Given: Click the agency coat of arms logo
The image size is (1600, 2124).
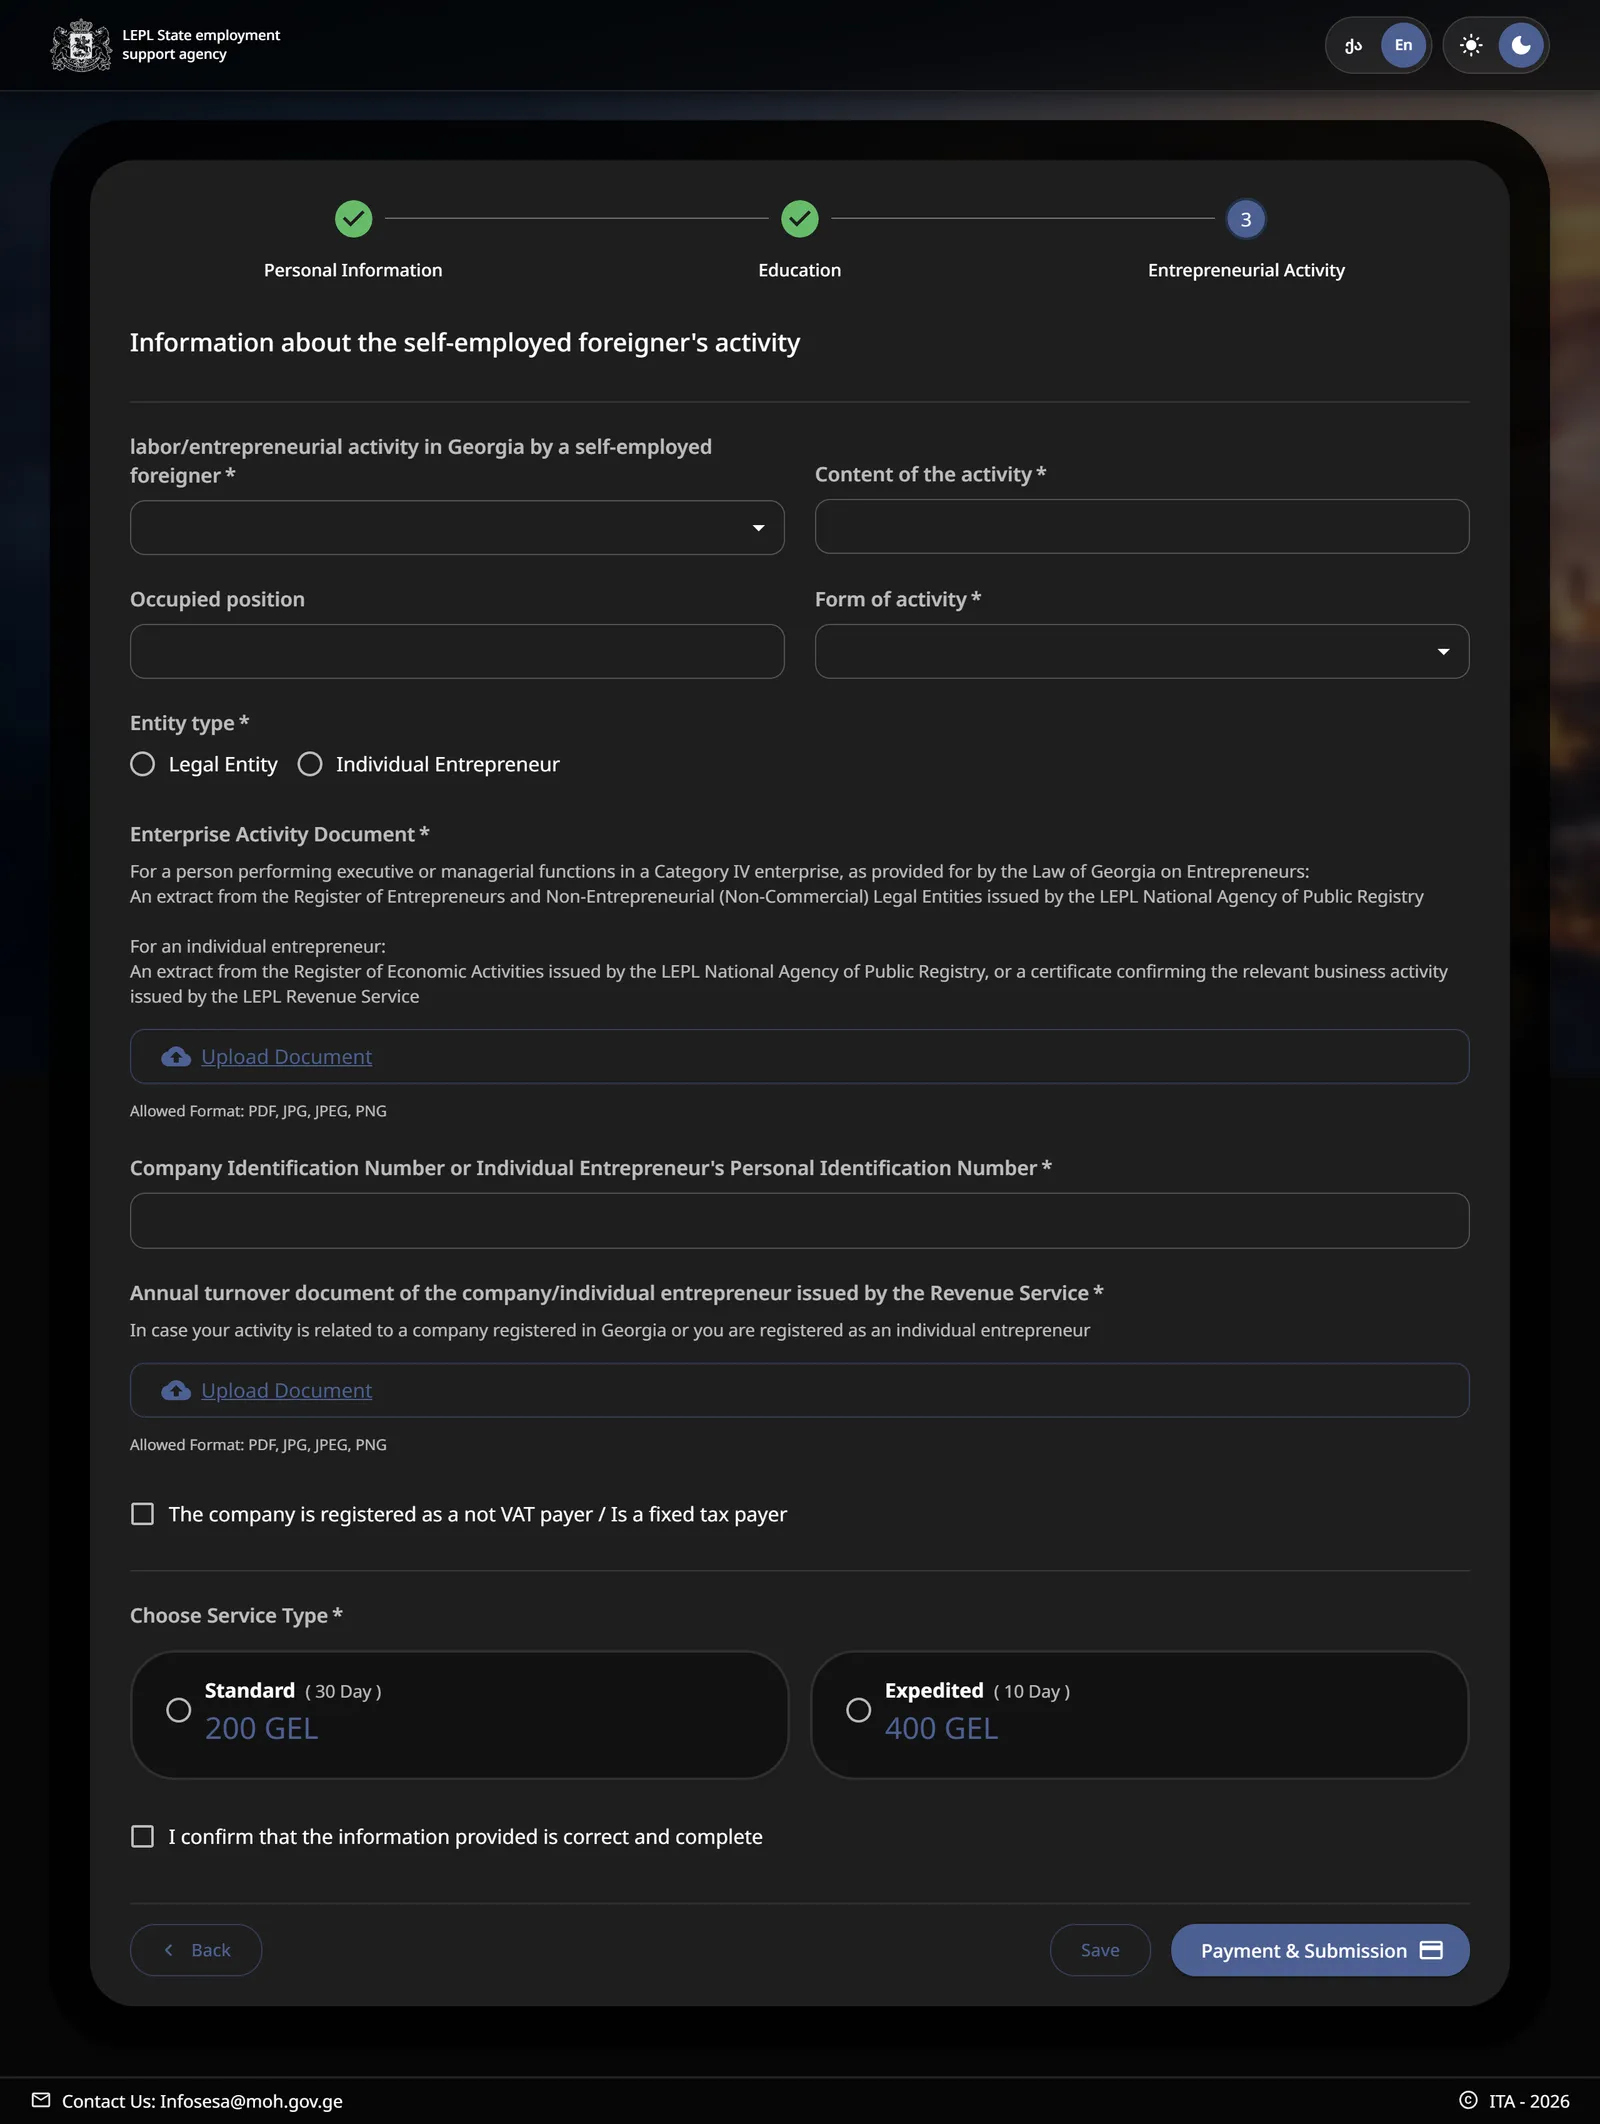Looking at the screenshot, I should (x=81, y=45).
